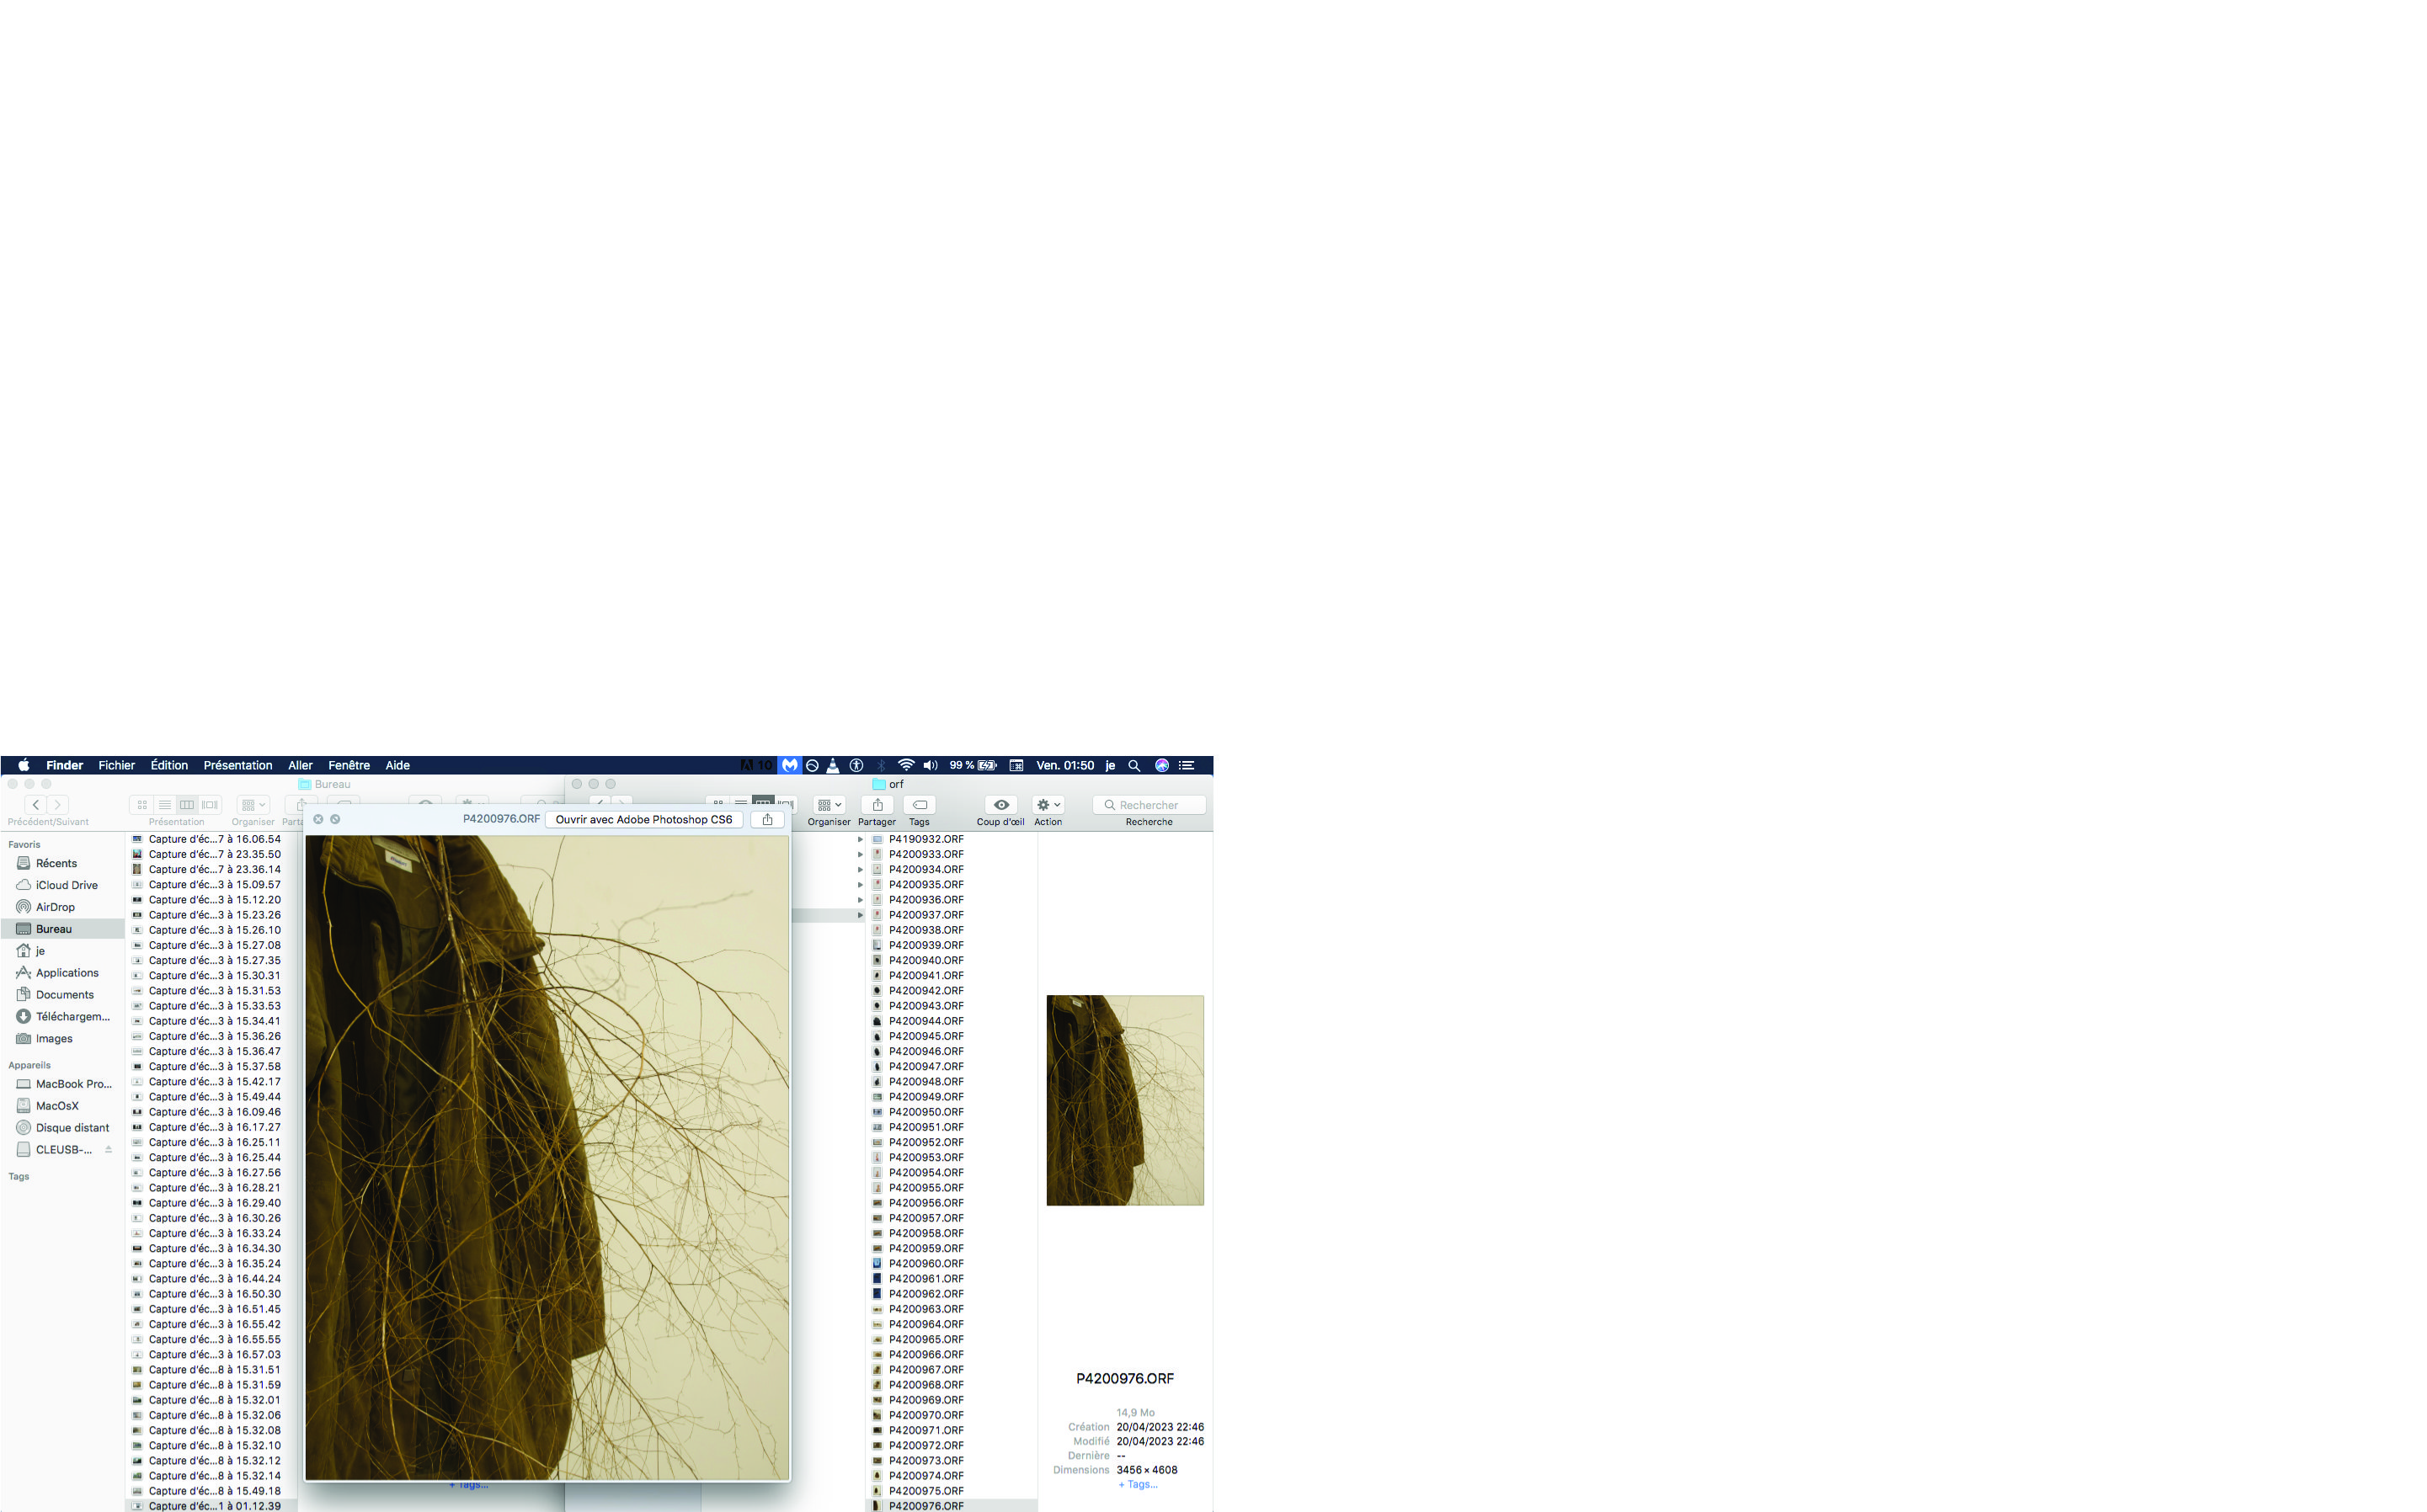The height and width of the screenshot is (1512, 2427).
Task: Switch Bureau window to list view
Action: click(165, 805)
